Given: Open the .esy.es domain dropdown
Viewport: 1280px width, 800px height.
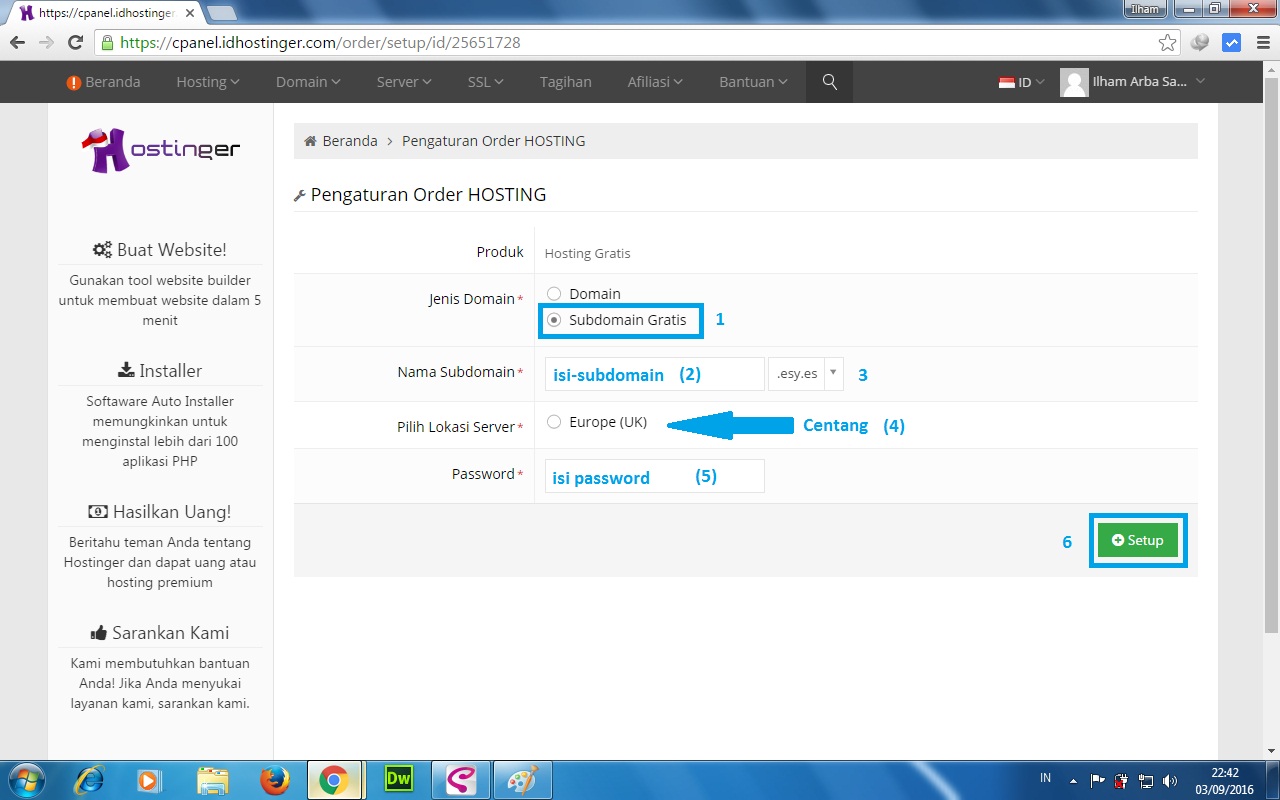Looking at the screenshot, I should tap(806, 374).
